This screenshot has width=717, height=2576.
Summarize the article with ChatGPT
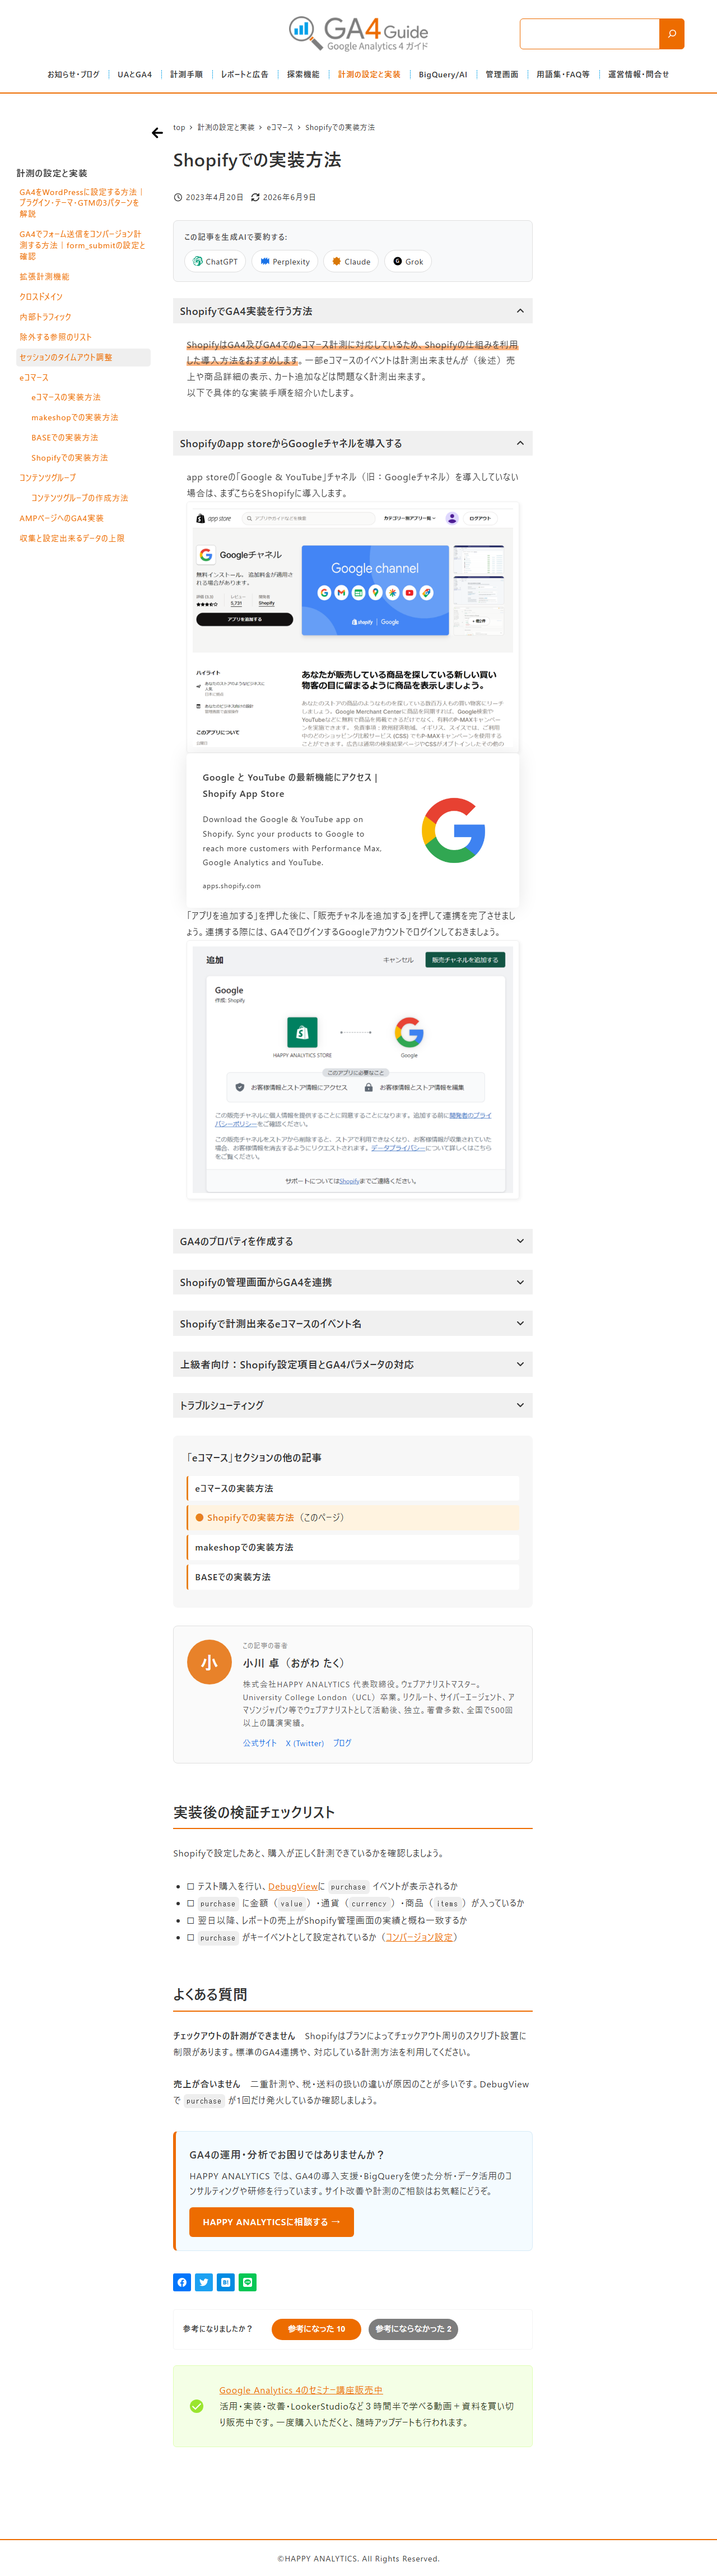click(x=215, y=262)
